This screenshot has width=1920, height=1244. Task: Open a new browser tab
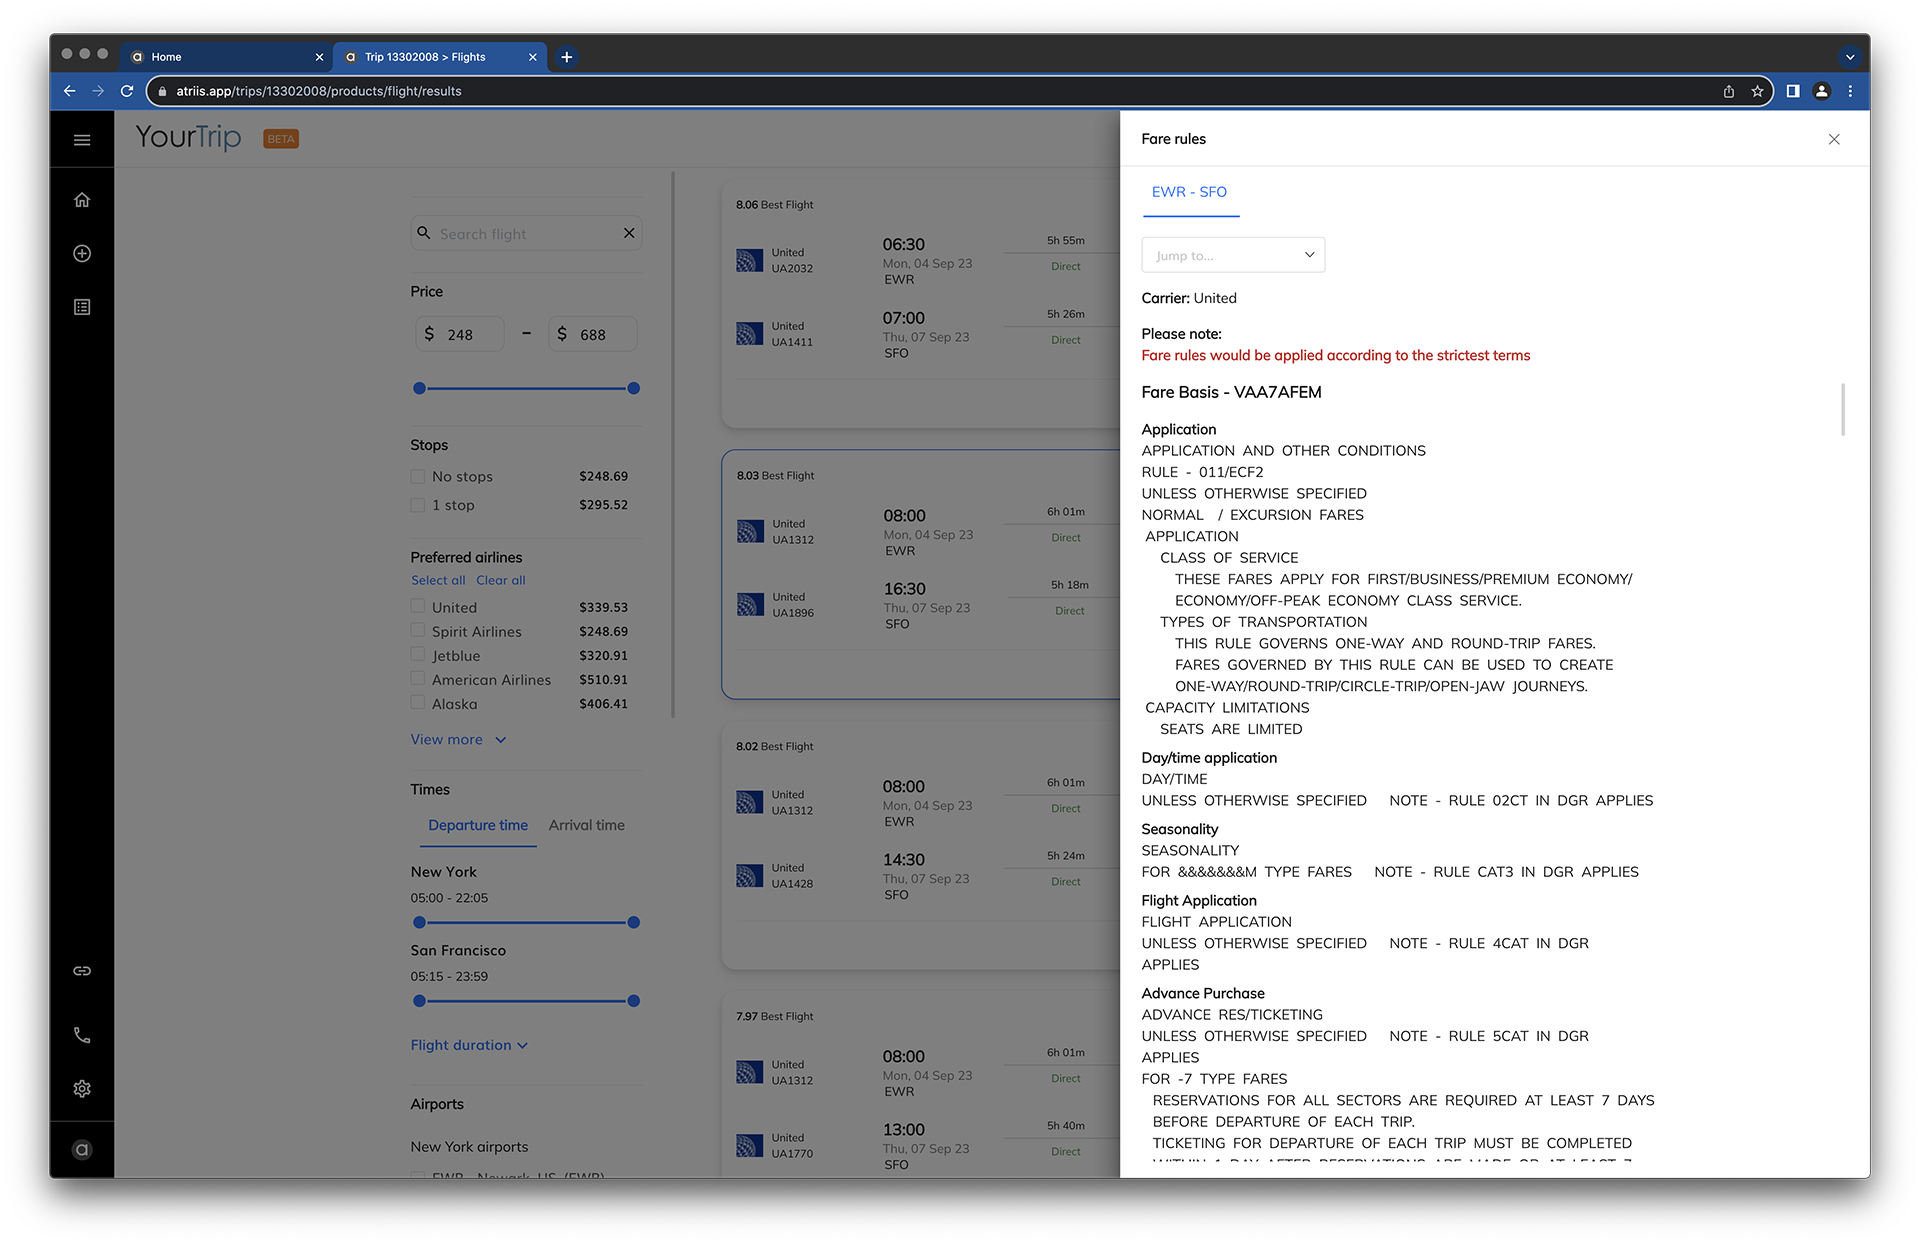click(567, 57)
